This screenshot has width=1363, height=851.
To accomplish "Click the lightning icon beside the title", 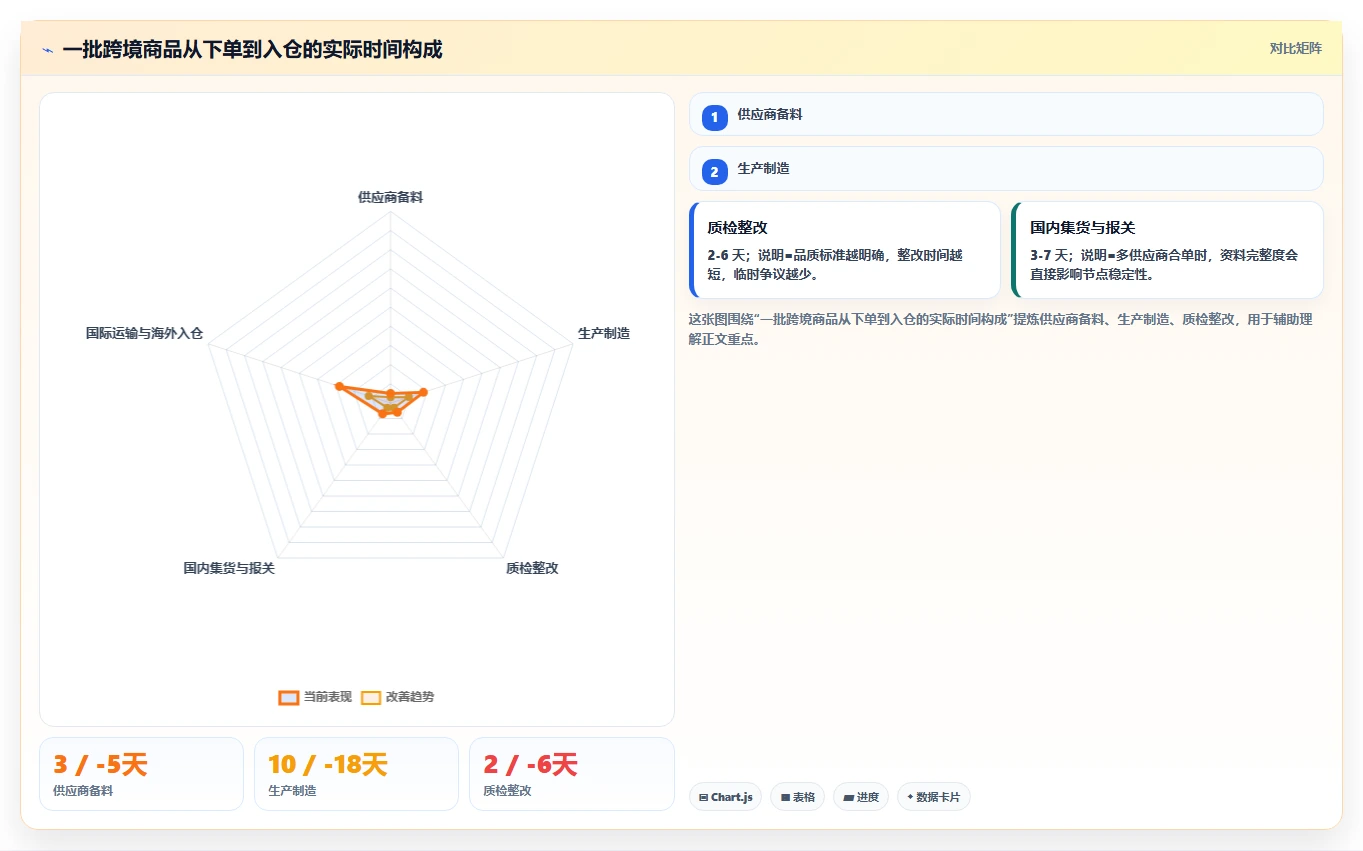I will (x=48, y=50).
